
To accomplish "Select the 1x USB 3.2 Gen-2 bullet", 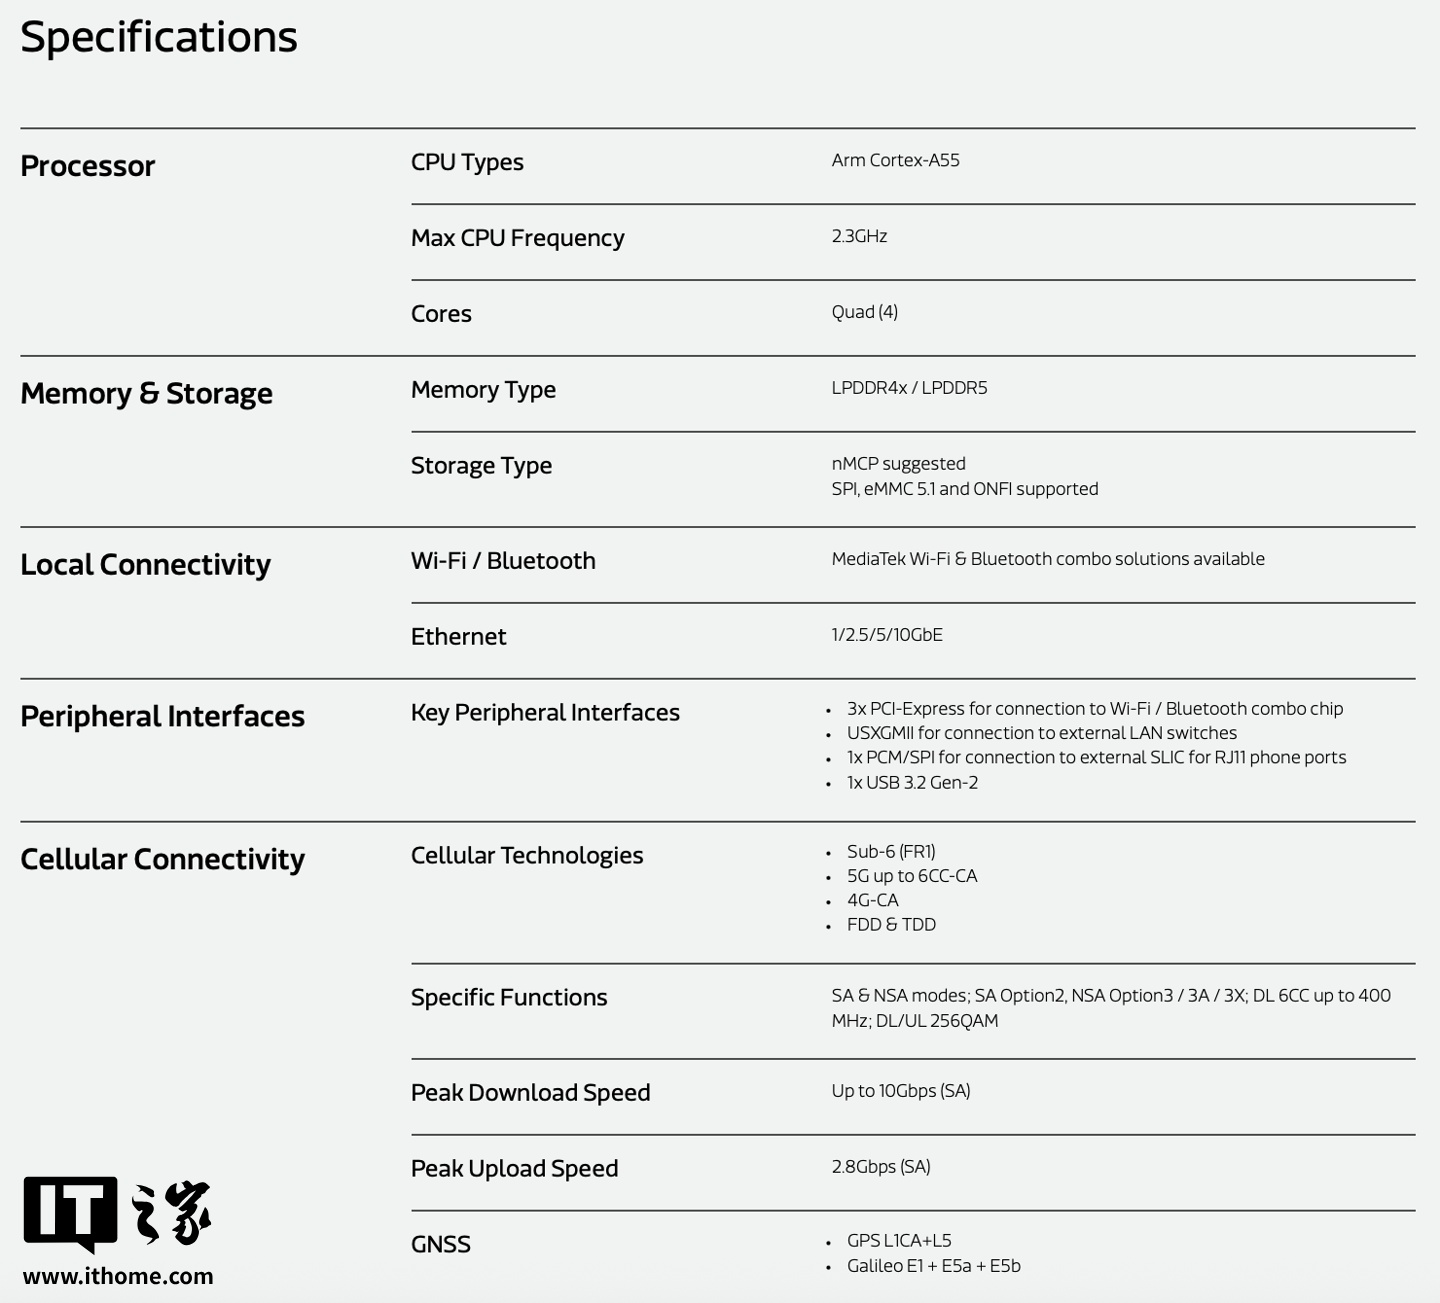I will click(x=912, y=783).
